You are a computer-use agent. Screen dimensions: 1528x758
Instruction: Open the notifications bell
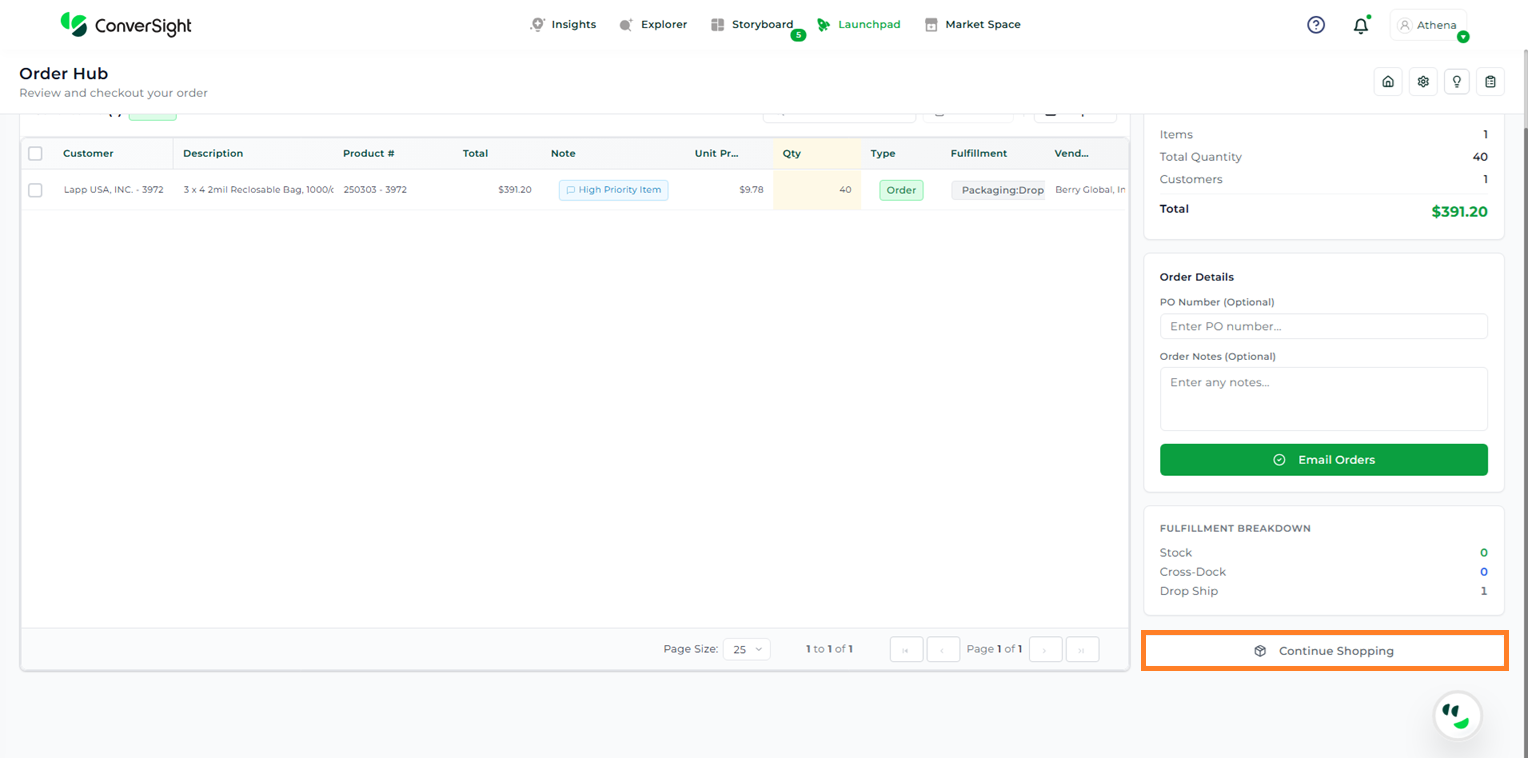point(1360,26)
